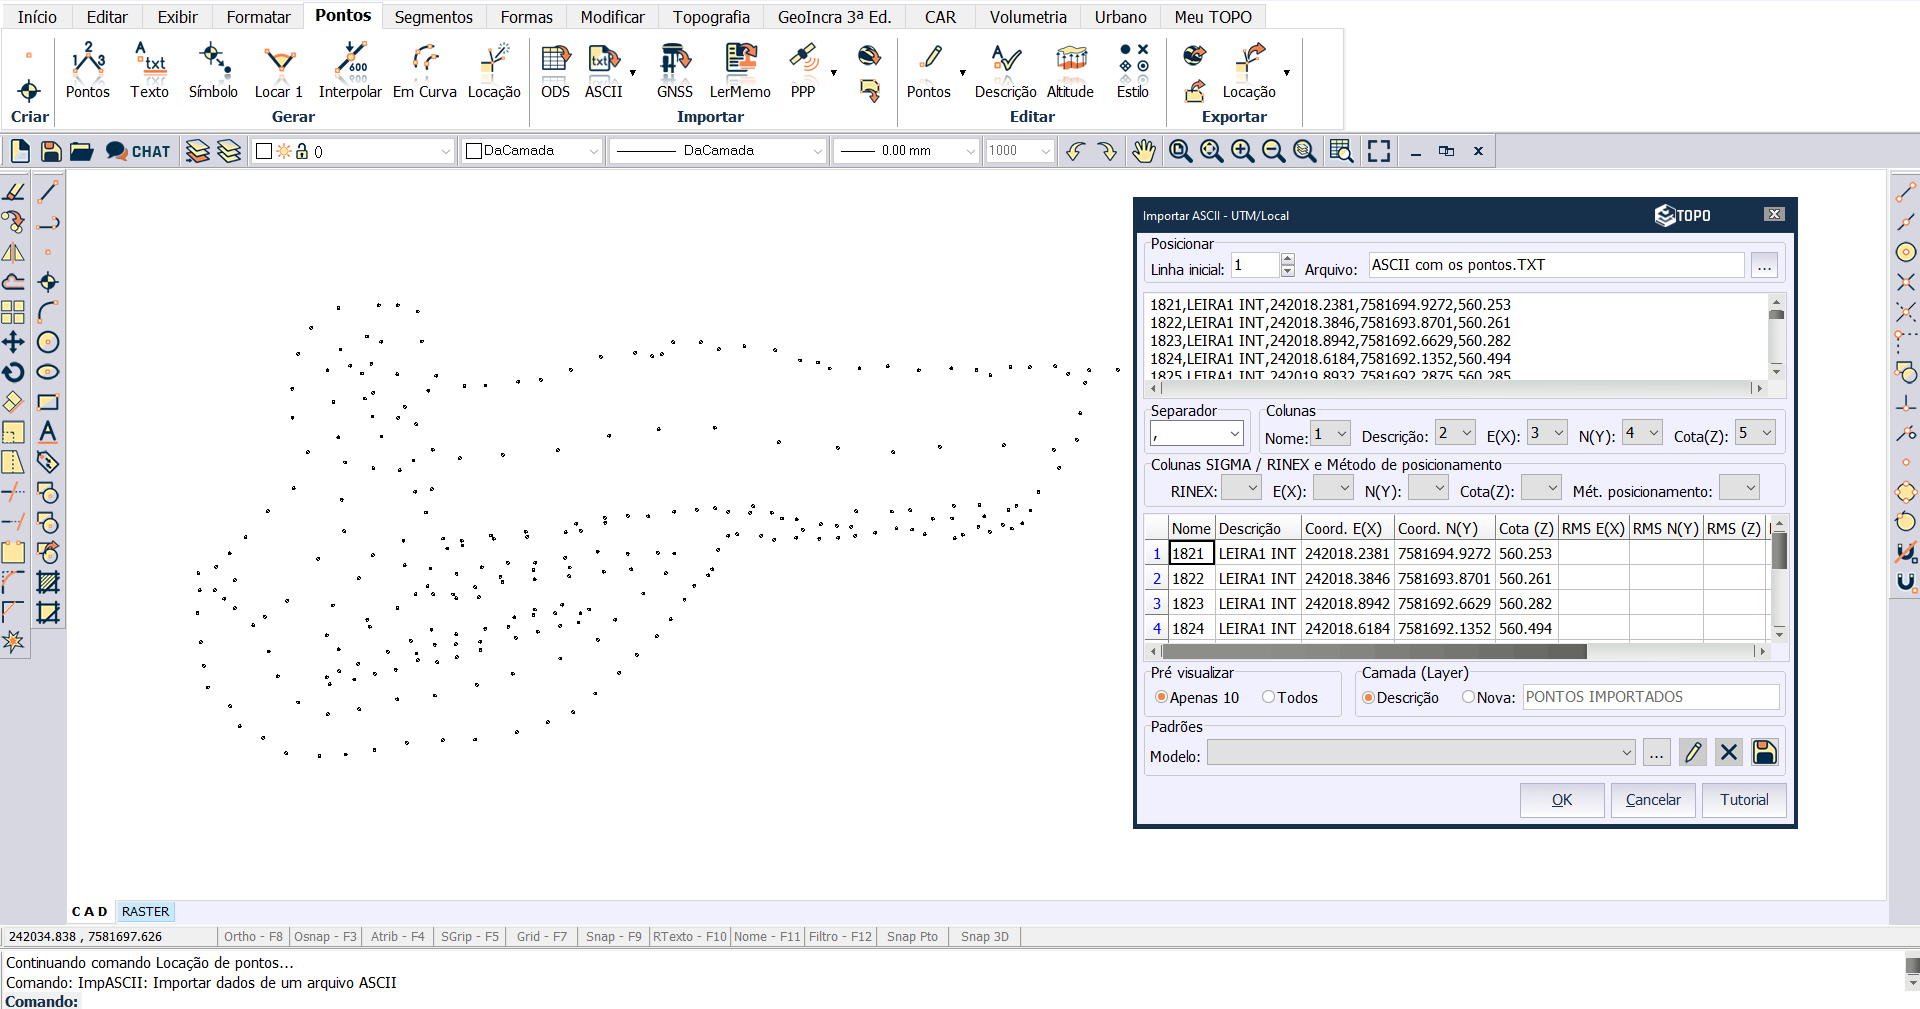This screenshot has height=1009, width=1920.
Task: Open the Topografia ribbon tab
Action: tap(711, 17)
